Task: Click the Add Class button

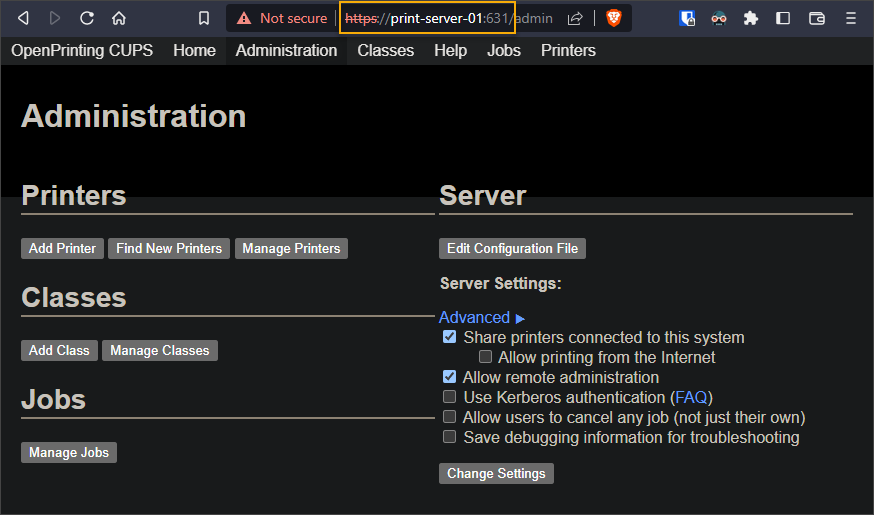Action: point(59,351)
